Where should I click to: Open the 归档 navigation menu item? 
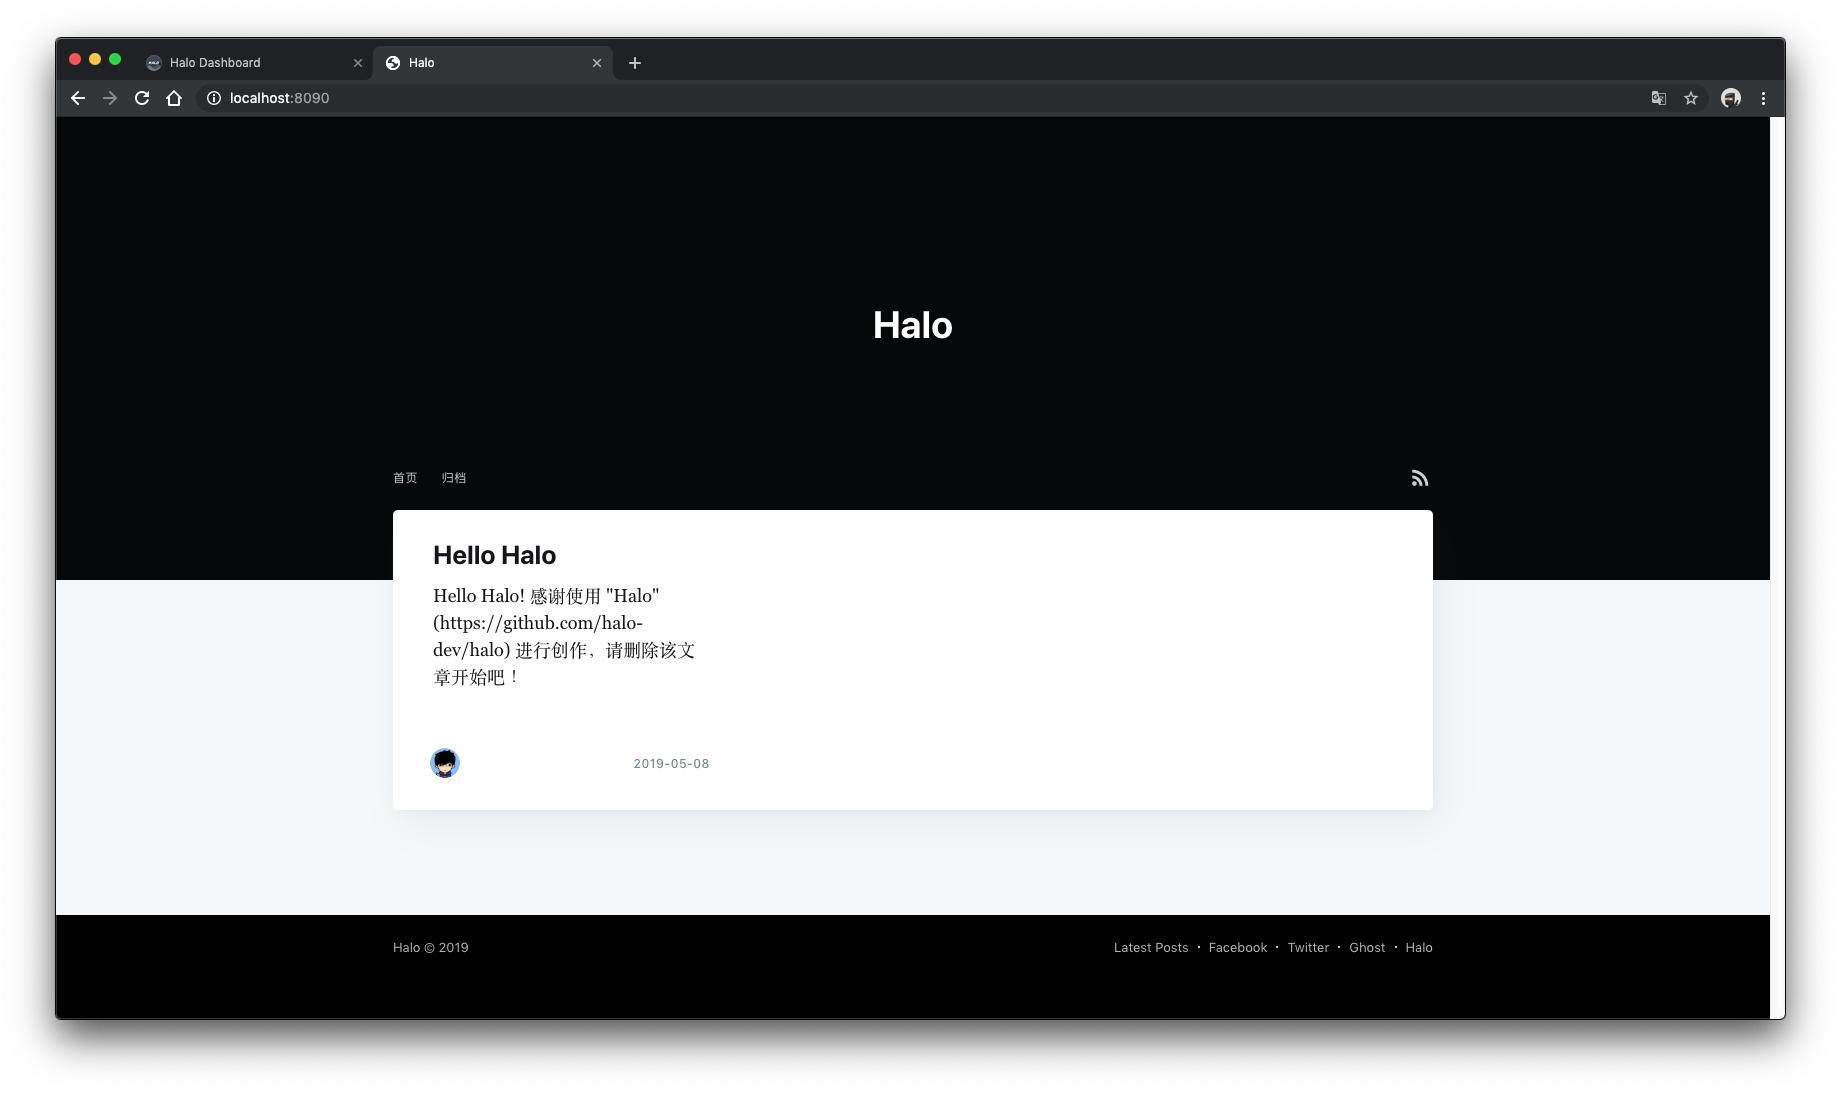454,478
